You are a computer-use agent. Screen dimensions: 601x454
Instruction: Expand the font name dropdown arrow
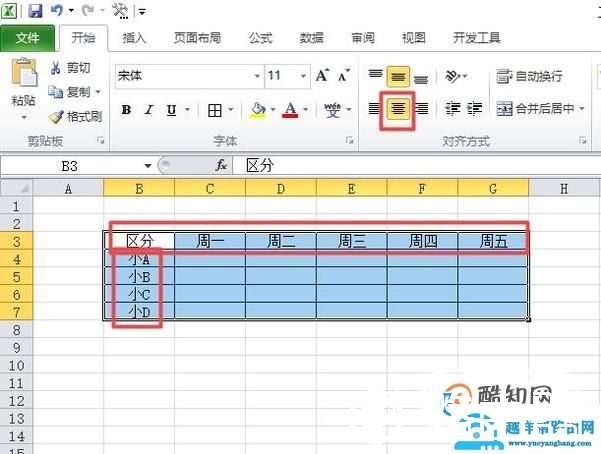pyautogui.click(x=257, y=76)
